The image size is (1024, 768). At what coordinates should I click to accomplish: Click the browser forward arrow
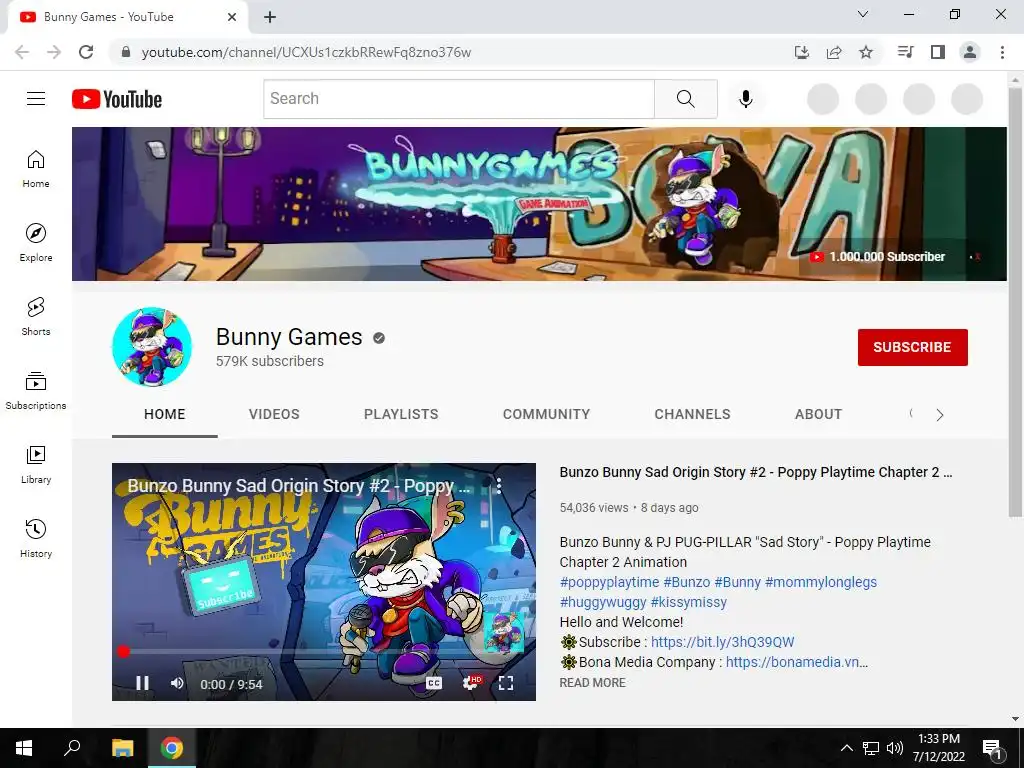[54, 52]
